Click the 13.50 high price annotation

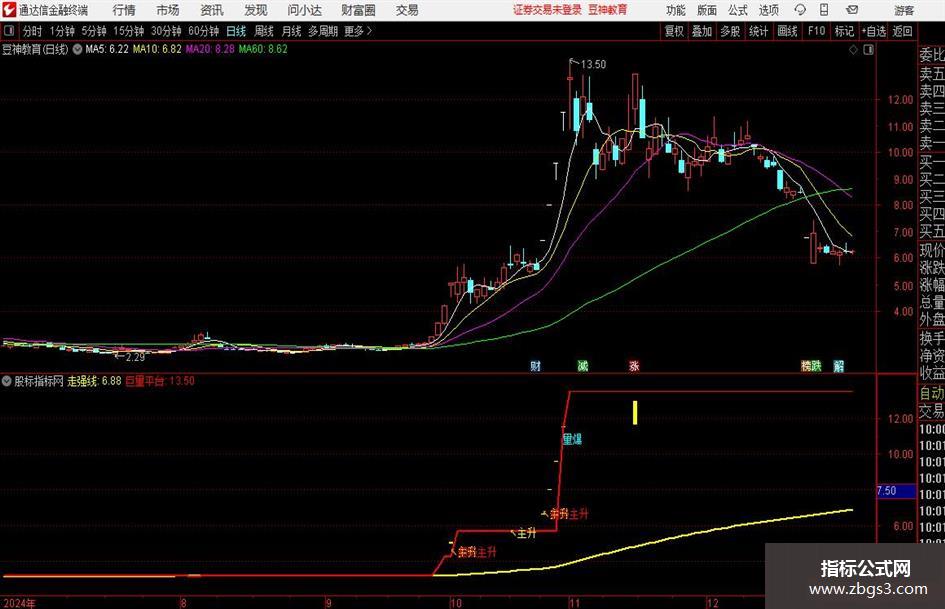tap(593, 65)
